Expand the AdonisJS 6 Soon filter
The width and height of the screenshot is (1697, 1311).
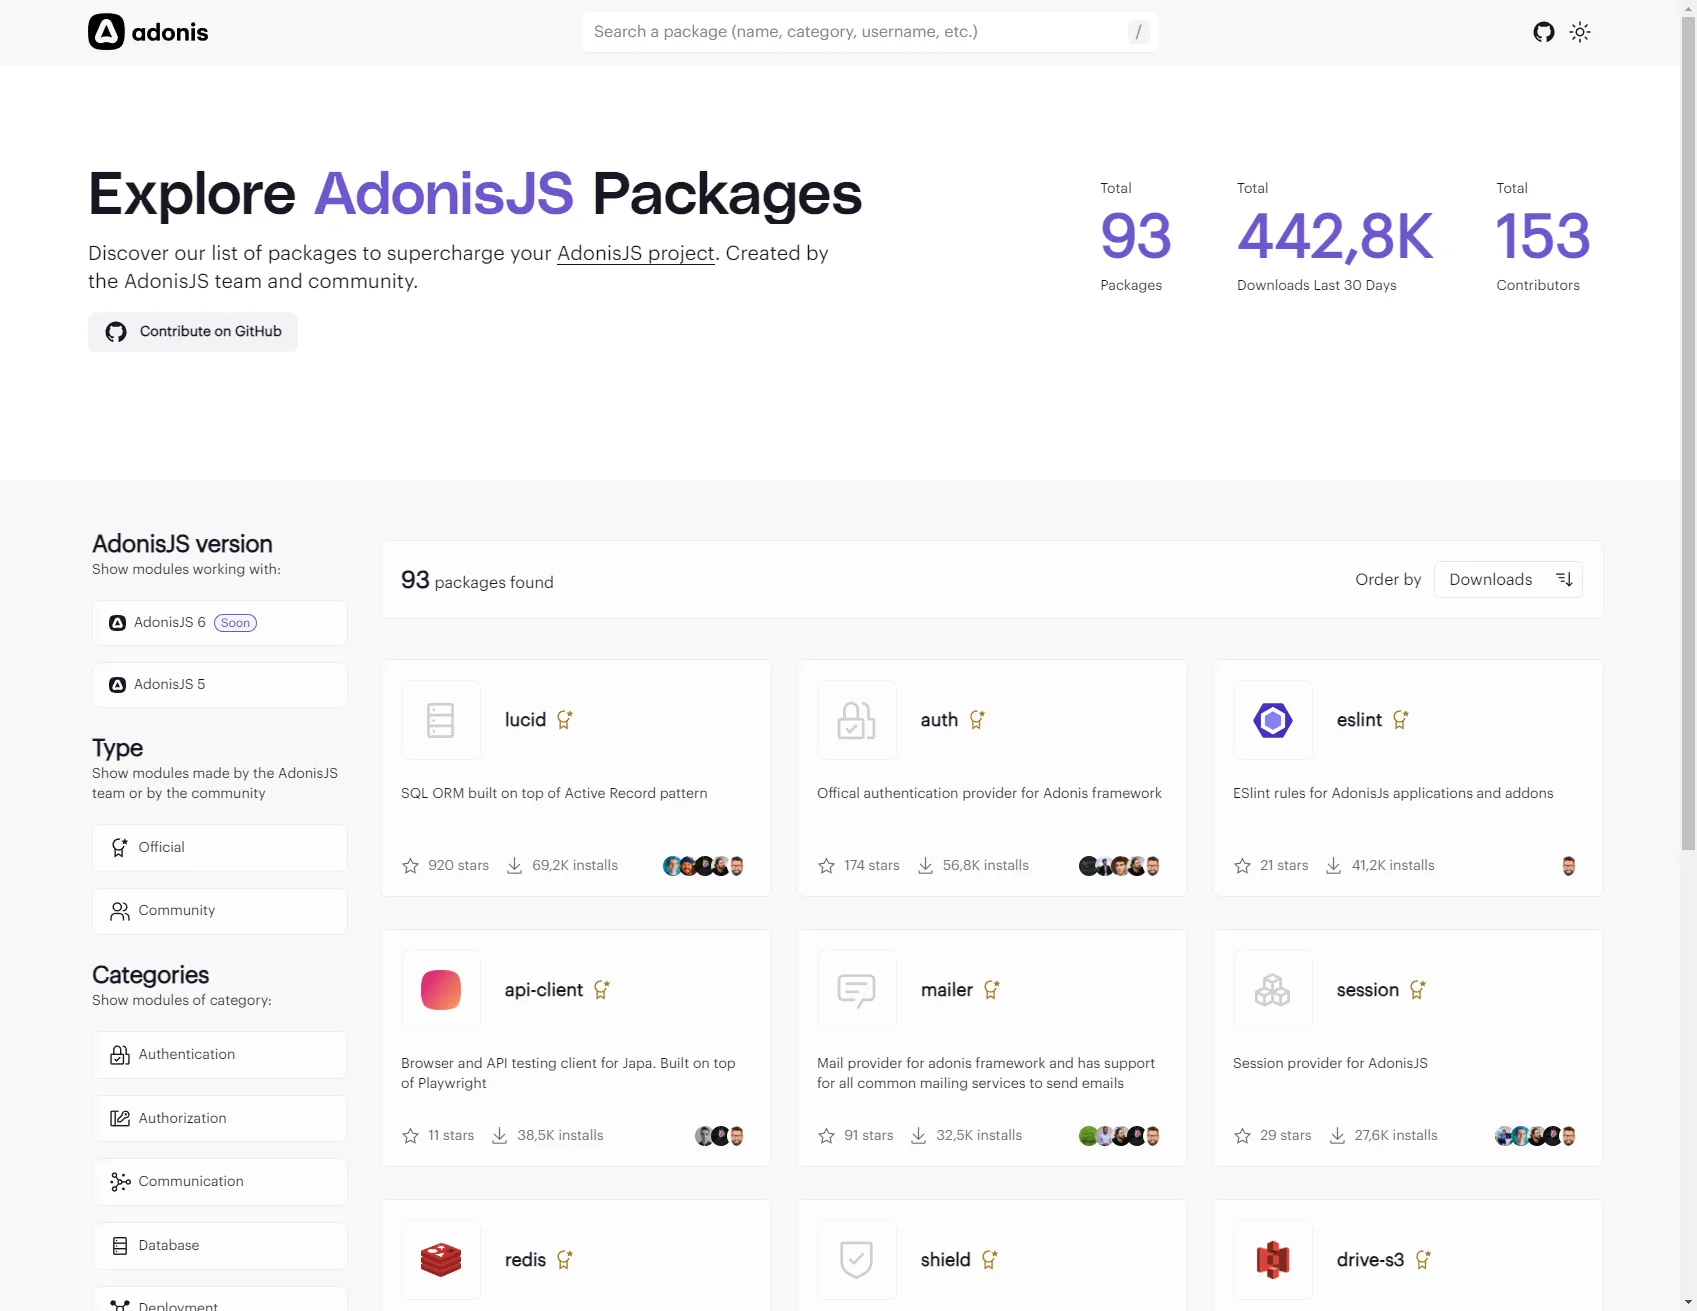219,622
